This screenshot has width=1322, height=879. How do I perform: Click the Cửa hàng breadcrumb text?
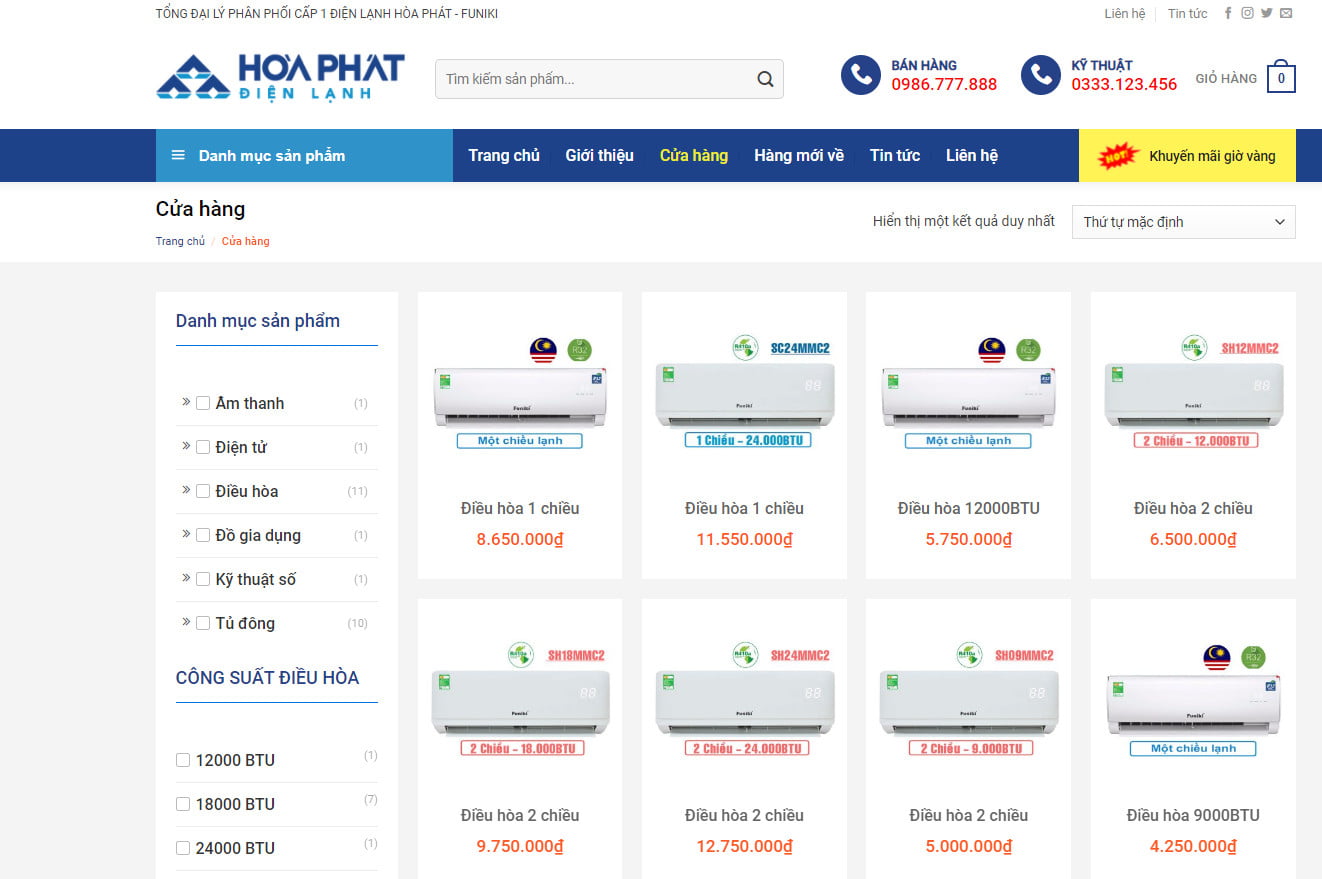coord(245,241)
